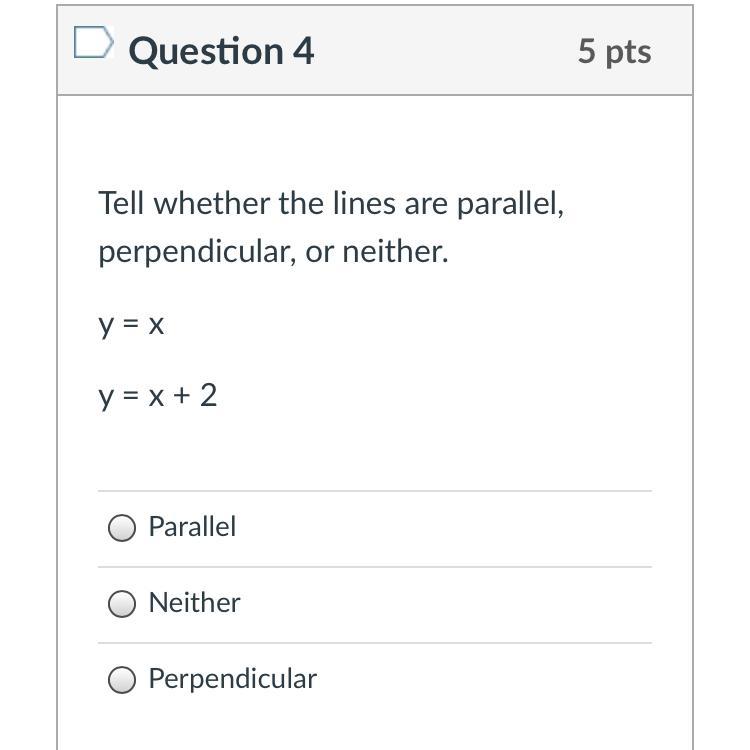The height and width of the screenshot is (750, 750).
Task: Choose the Neither radio button
Action: point(122,604)
